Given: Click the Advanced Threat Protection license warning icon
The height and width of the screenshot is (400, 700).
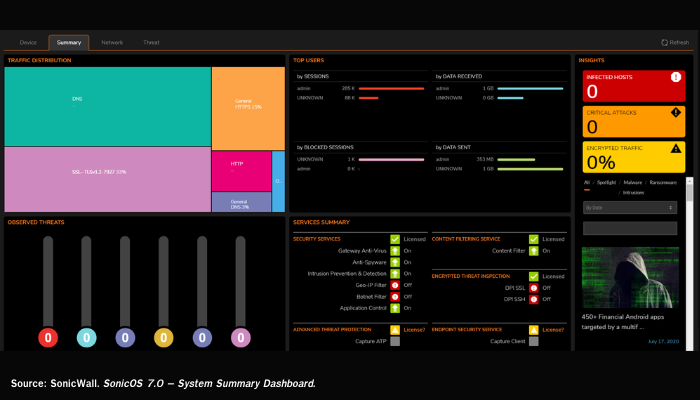Looking at the screenshot, I should [x=396, y=329].
